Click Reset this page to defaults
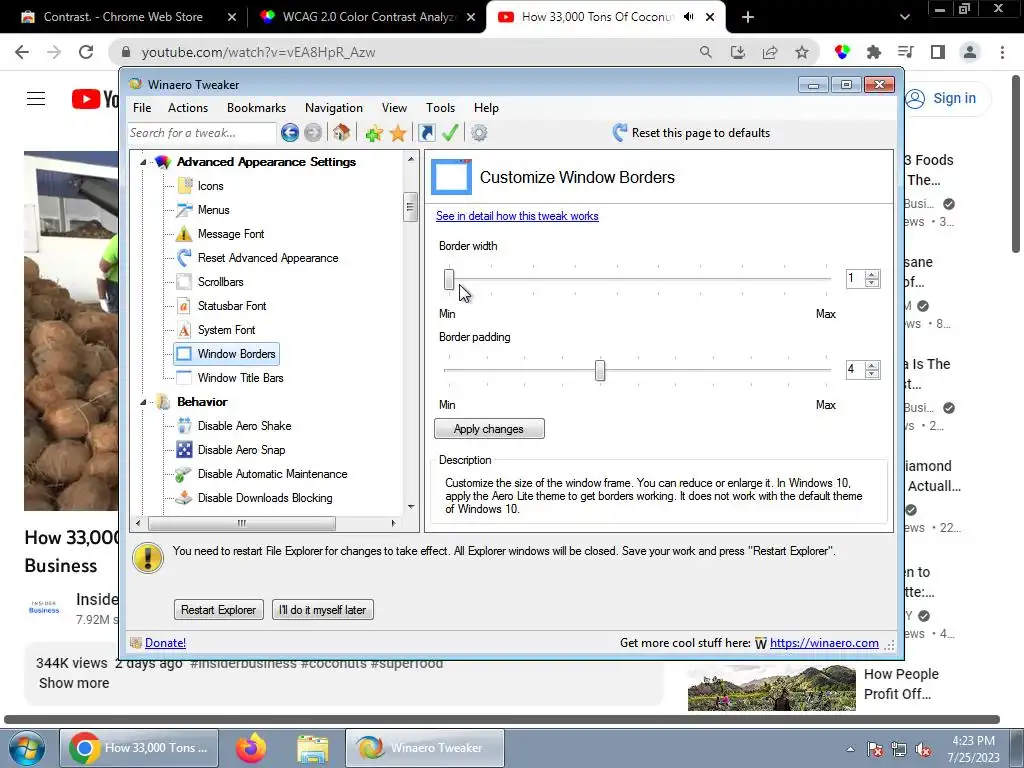This screenshot has width=1024, height=768. [x=691, y=133]
